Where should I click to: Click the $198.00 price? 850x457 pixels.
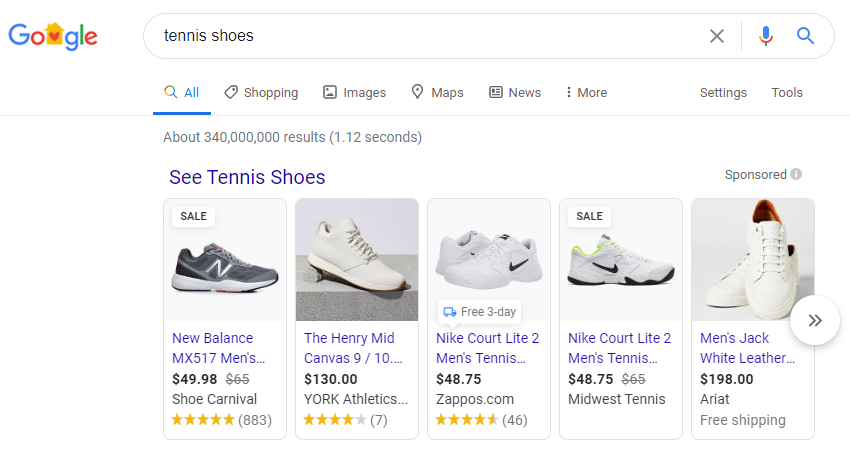[x=726, y=379]
